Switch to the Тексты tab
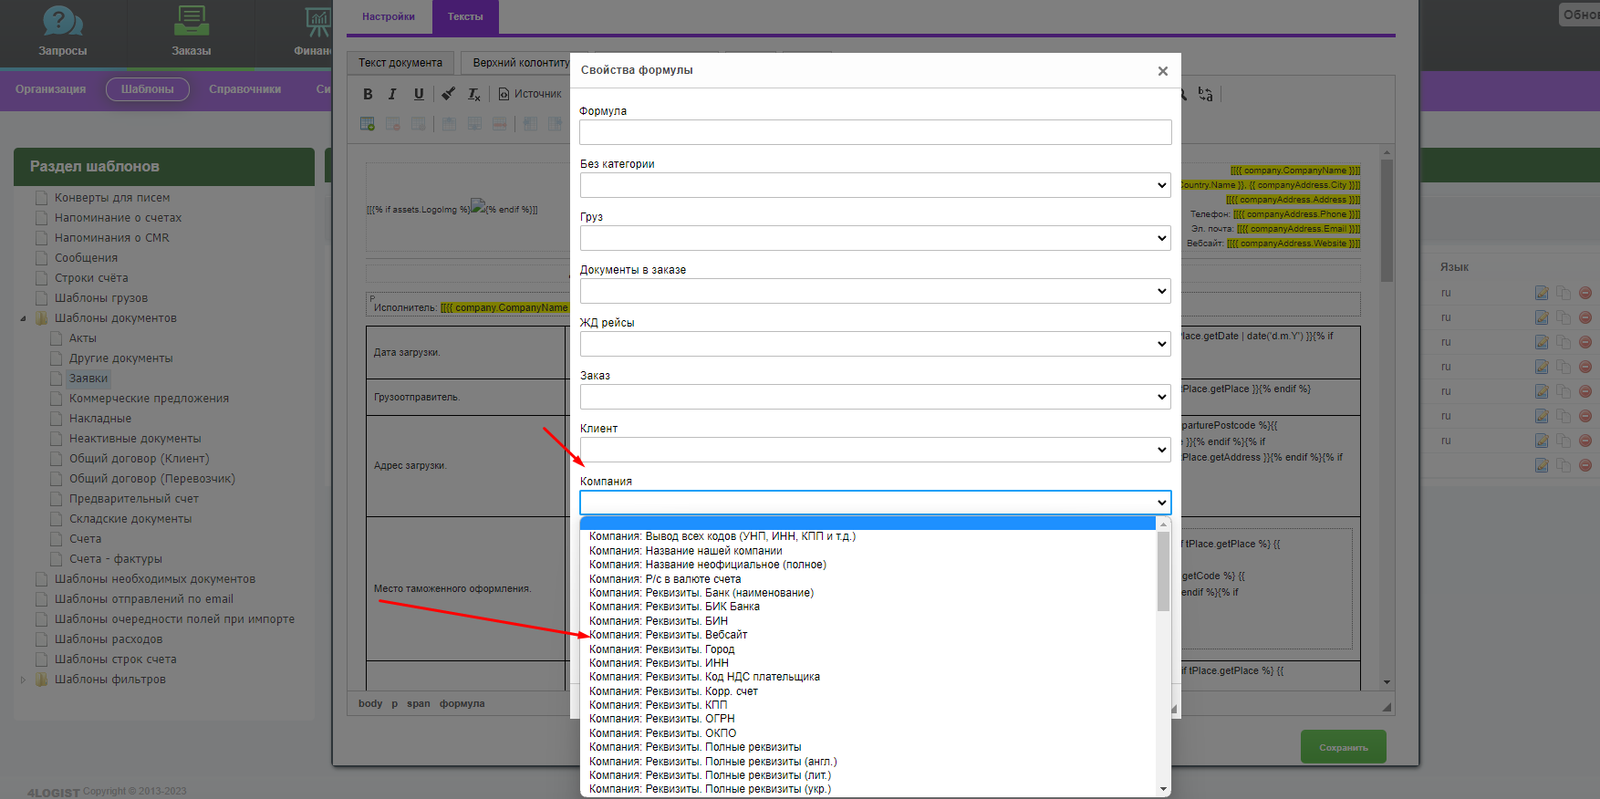This screenshot has width=1600, height=799. coord(465,17)
